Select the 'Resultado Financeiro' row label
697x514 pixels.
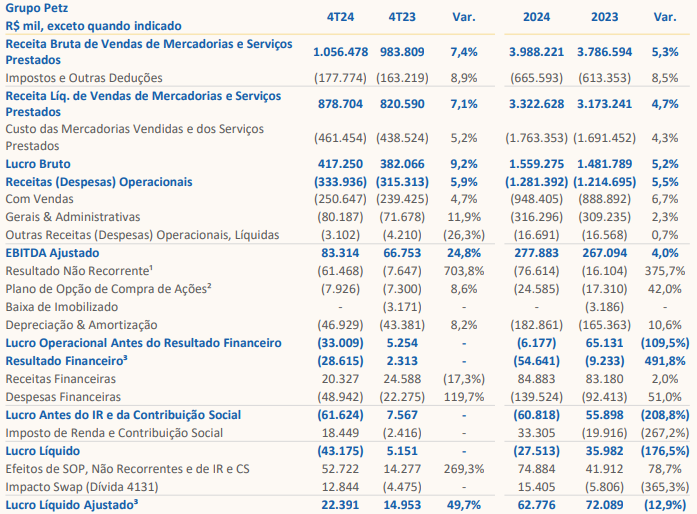(x=66, y=361)
